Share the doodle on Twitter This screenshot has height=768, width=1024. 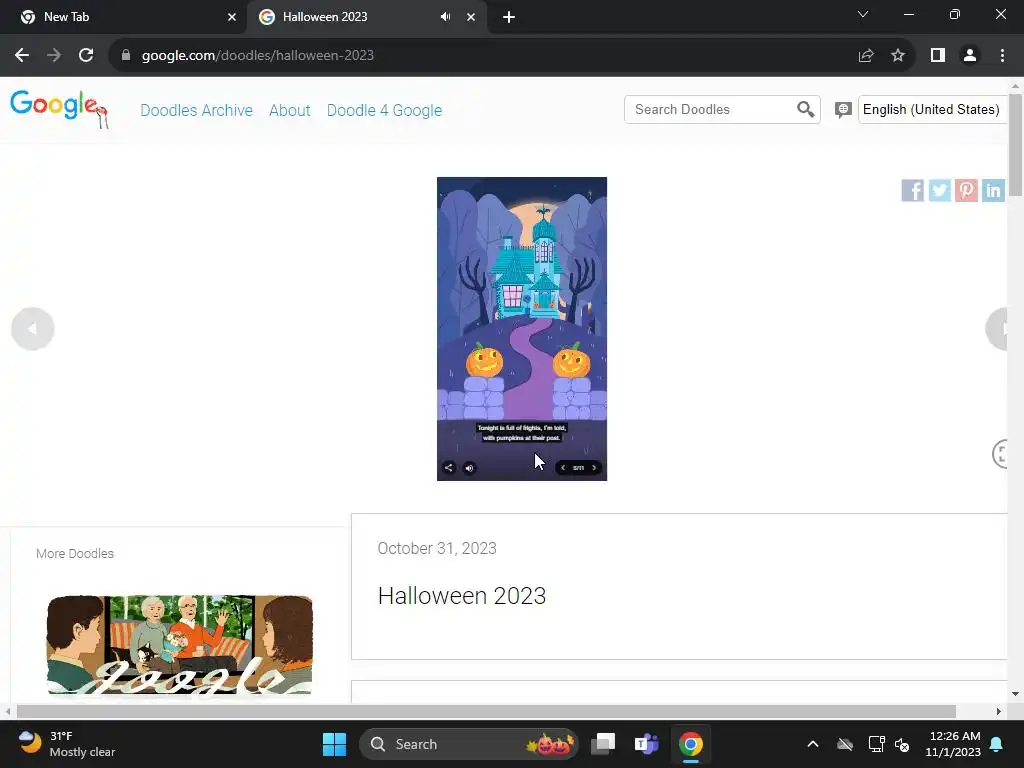tap(939, 190)
